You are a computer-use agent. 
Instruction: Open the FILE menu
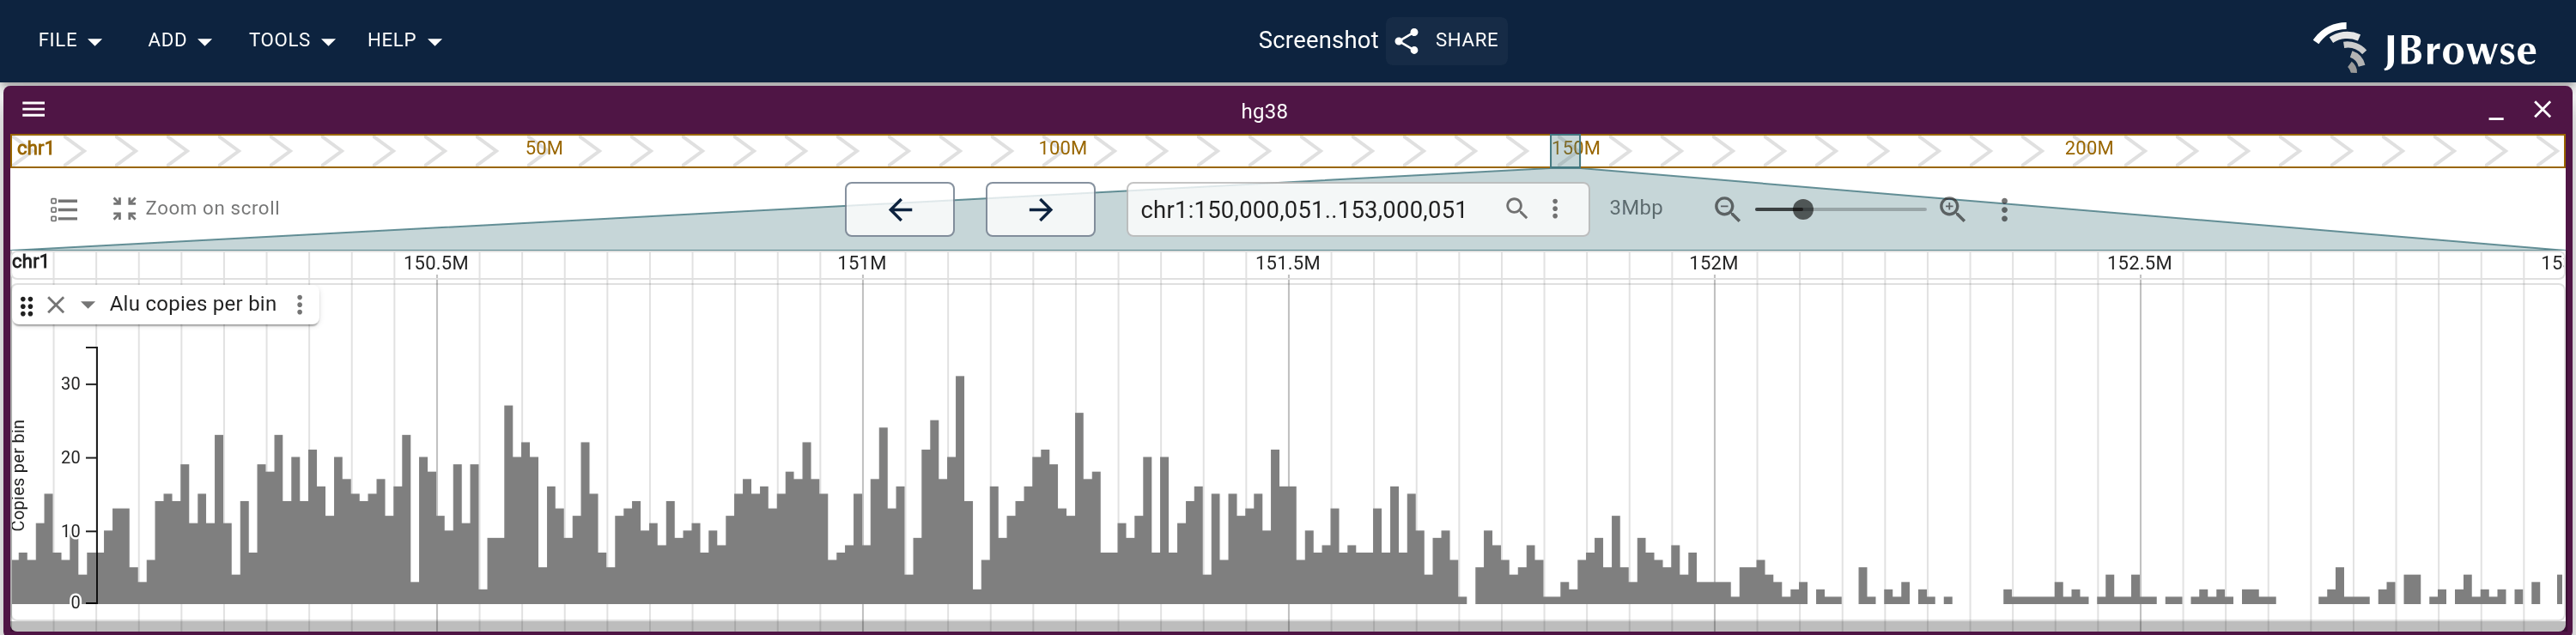69,40
